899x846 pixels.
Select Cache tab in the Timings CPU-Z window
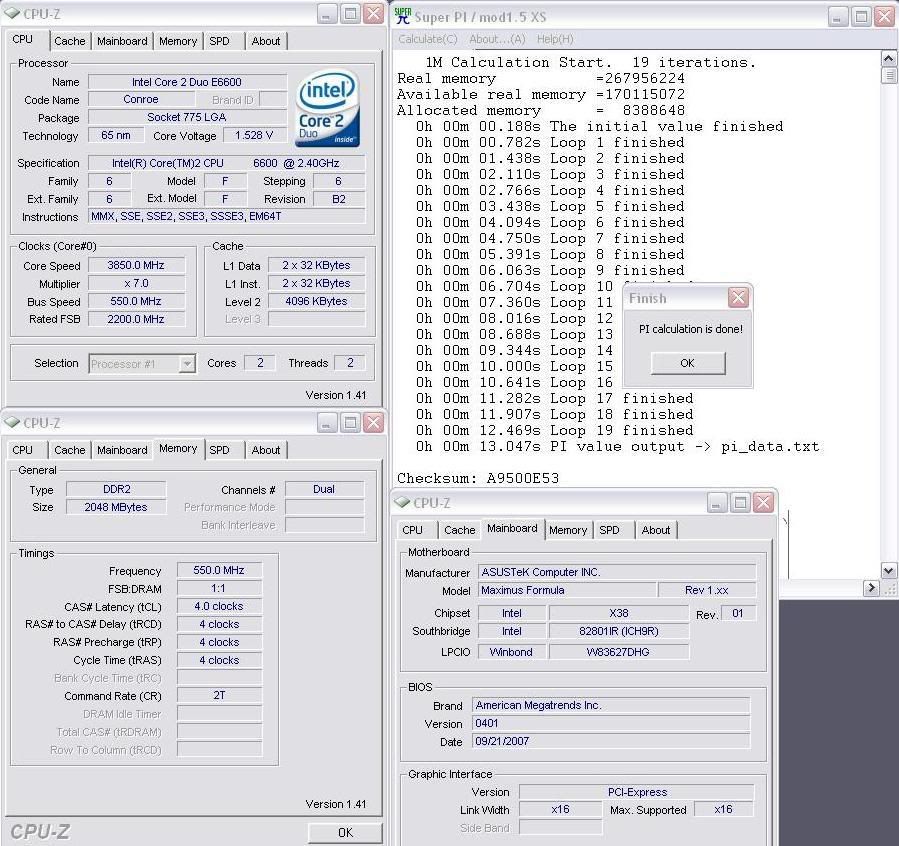pyautogui.click(x=69, y=450)
